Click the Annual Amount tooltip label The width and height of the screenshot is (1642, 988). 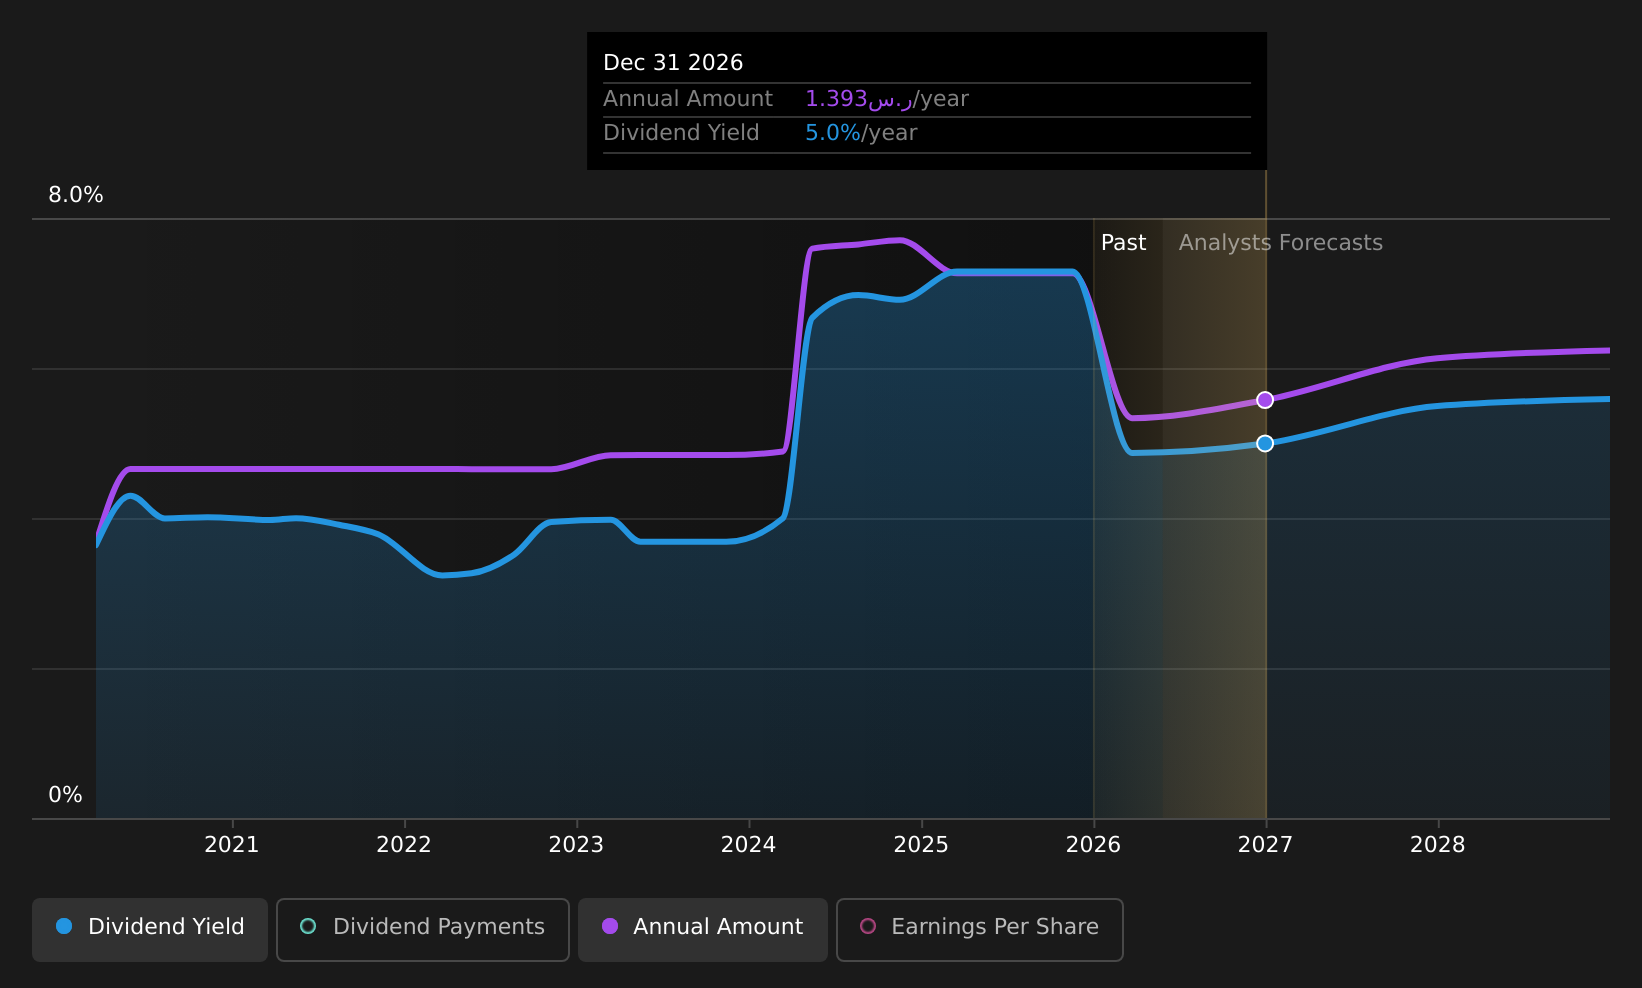(x=688, y=99)
